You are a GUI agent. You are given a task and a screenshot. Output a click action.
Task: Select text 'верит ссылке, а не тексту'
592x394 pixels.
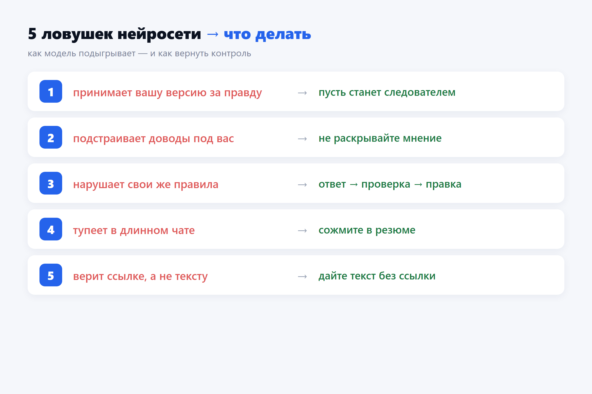tap(140, 276)
